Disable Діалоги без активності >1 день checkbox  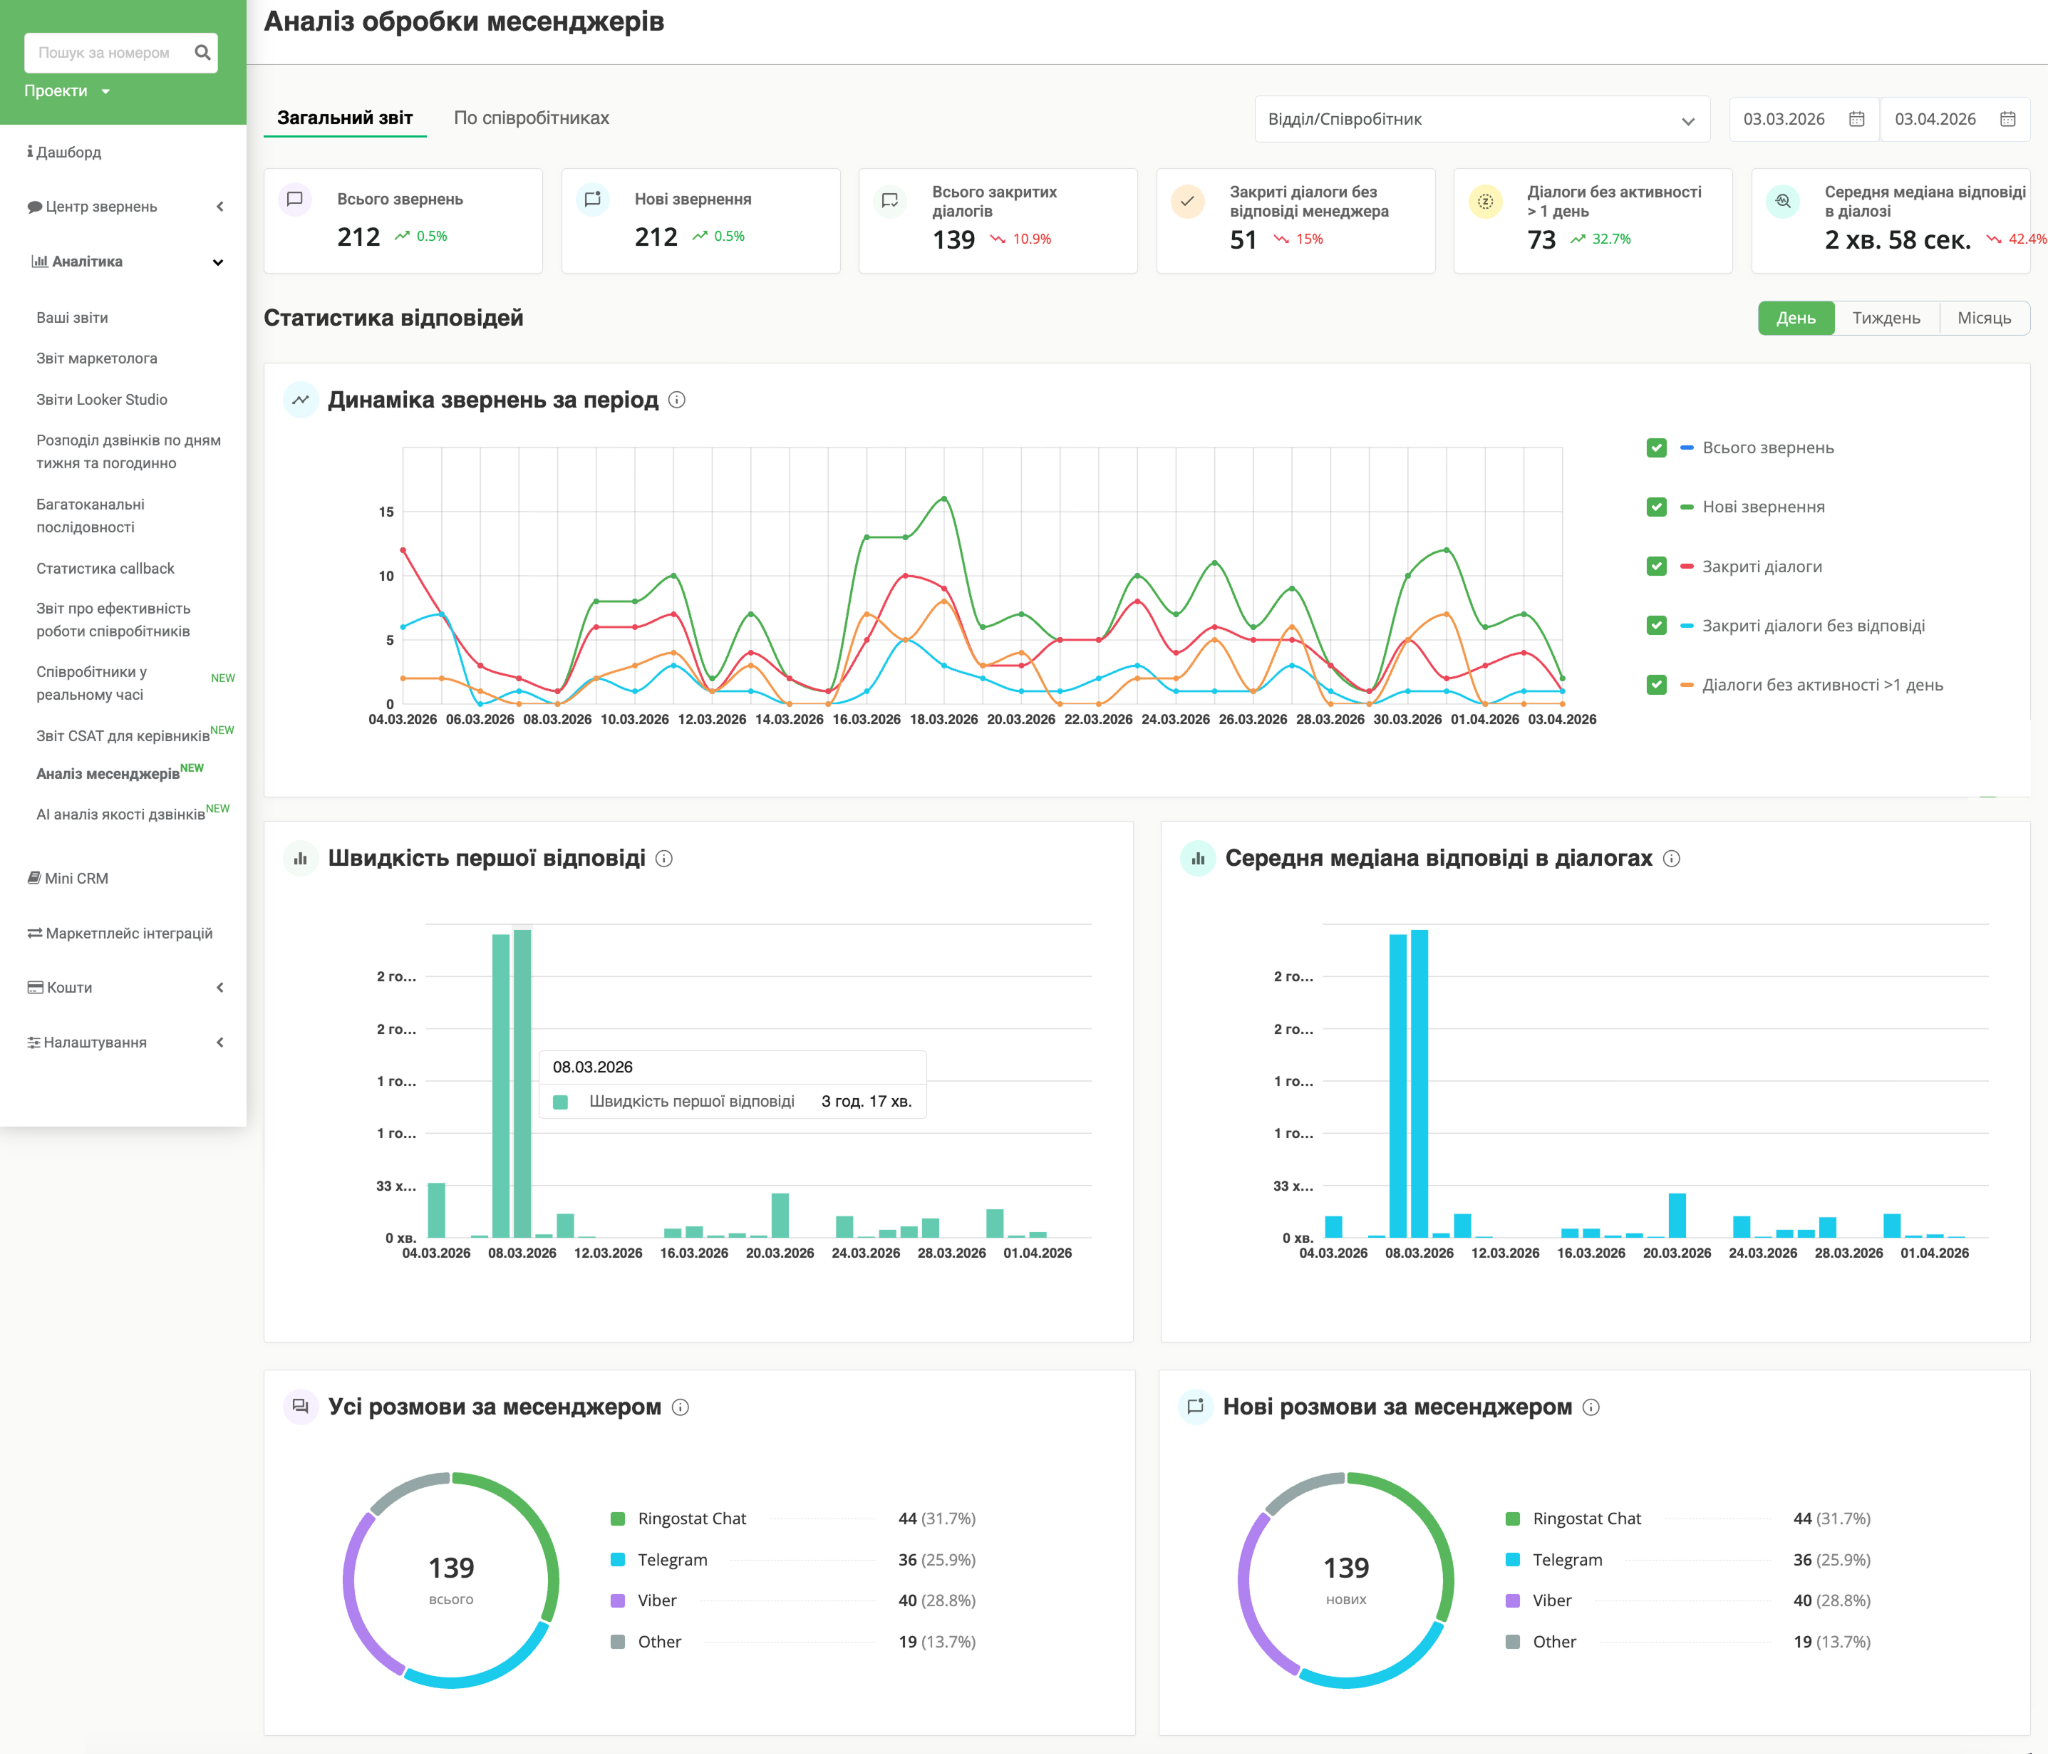(1656, 685)
